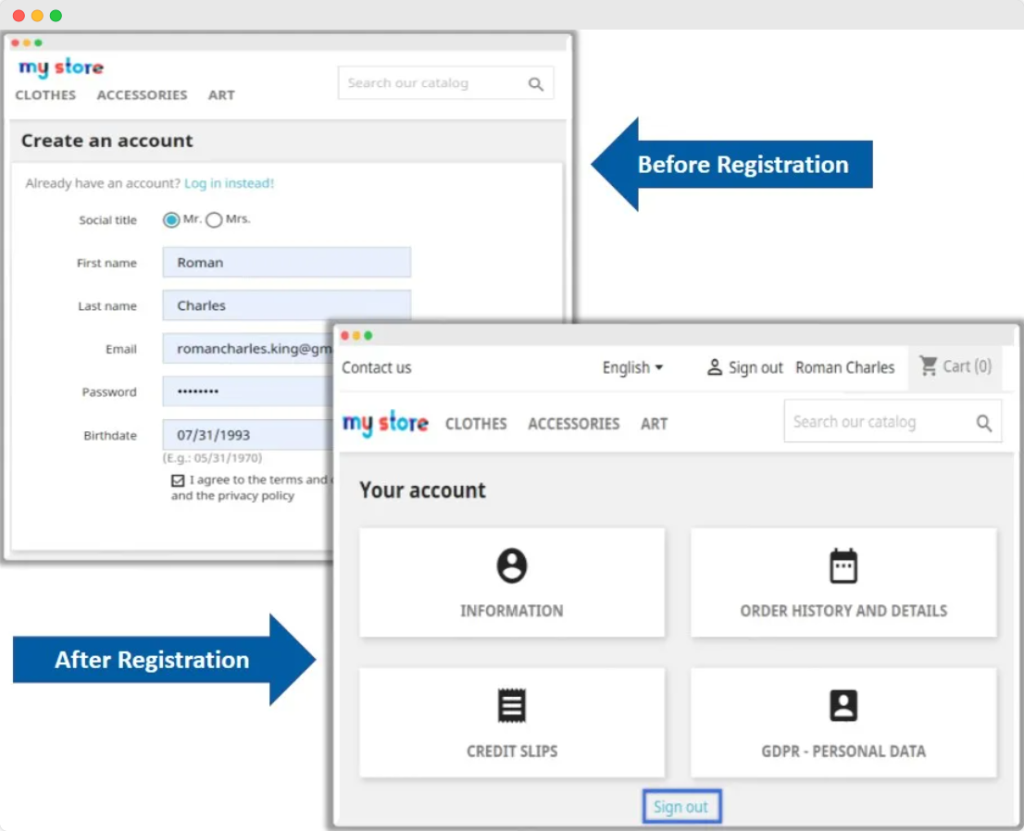The width and height of the screenshot is (1024, 831).
Task: Click the Information account icon
Action: click(512, 566)
